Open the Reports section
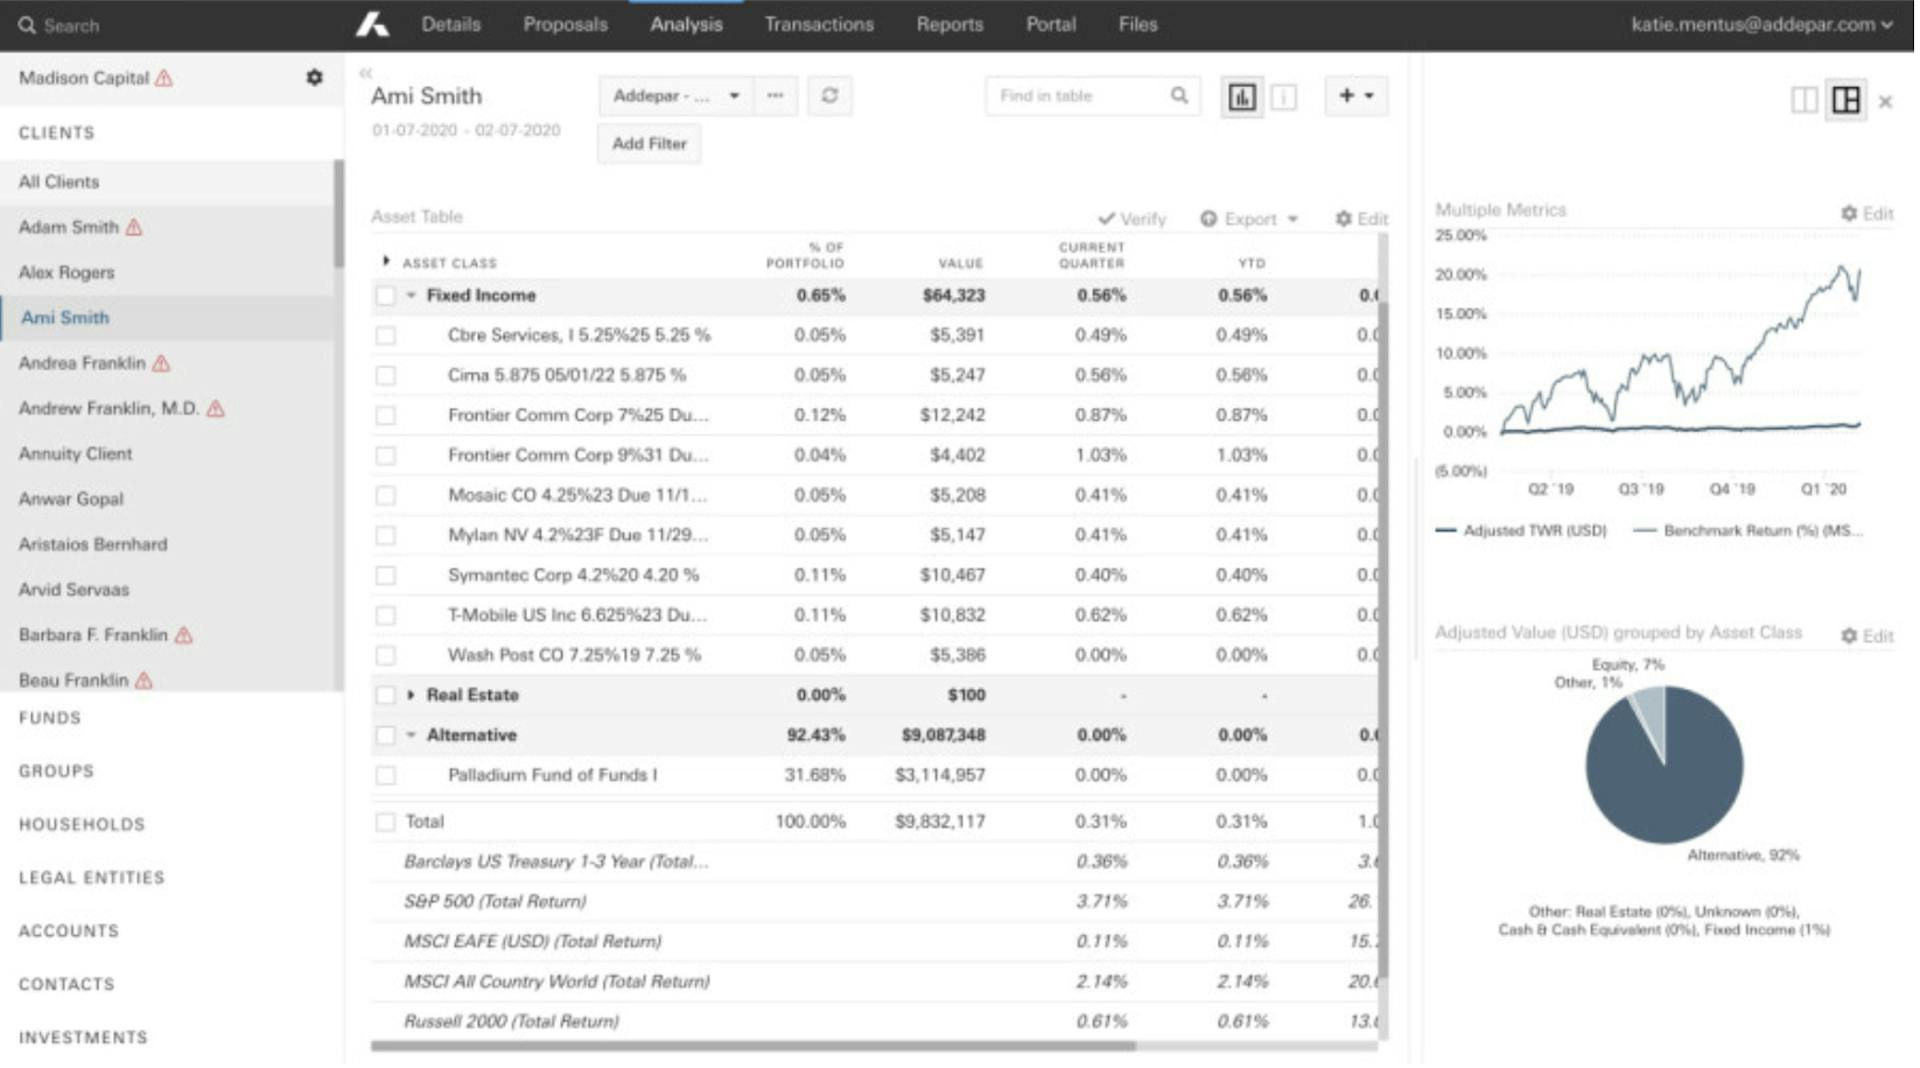This screenshot has width=1920, height=1068. tap(948, 24)
